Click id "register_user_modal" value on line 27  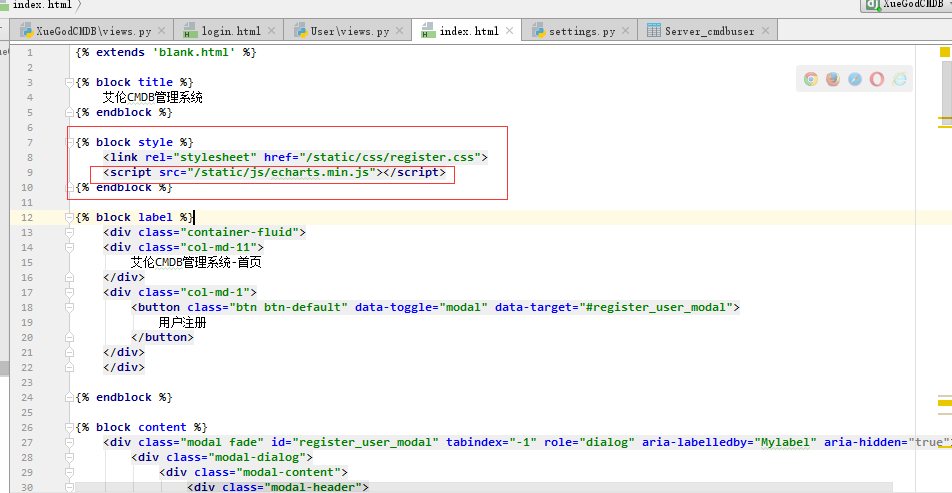coord(366,443)
